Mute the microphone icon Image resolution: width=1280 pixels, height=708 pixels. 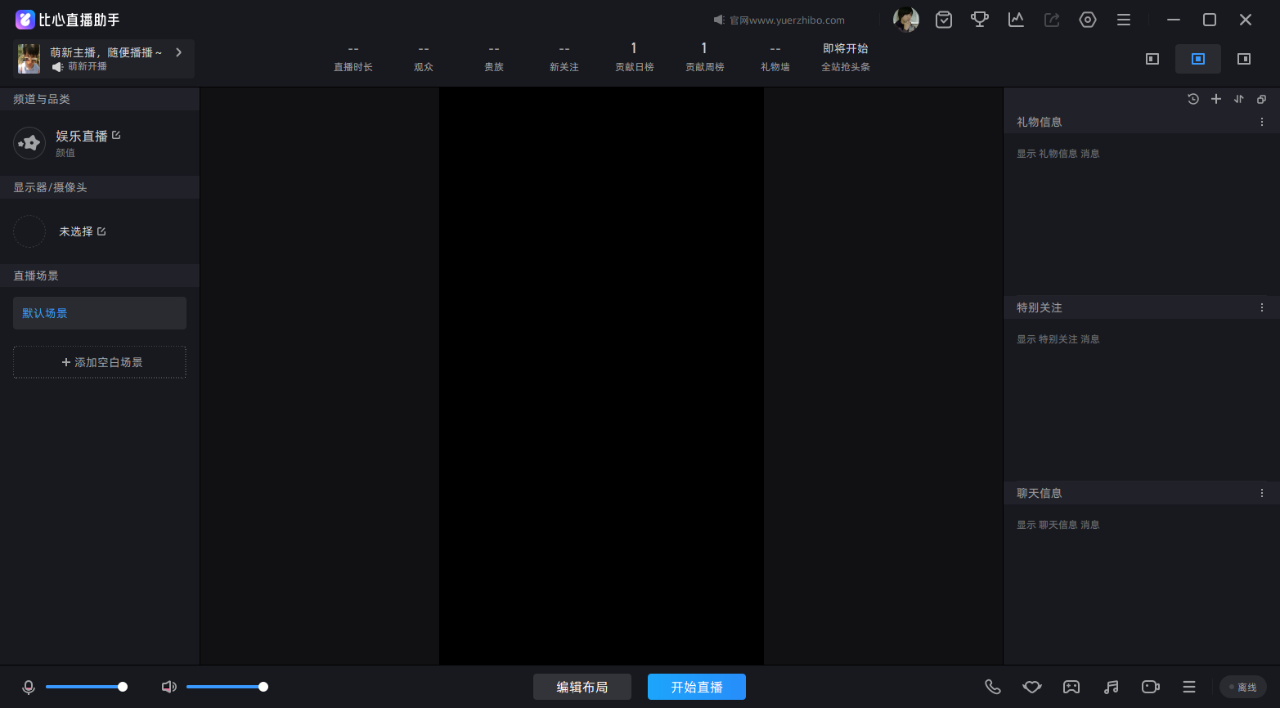click(x=29, y=687)
